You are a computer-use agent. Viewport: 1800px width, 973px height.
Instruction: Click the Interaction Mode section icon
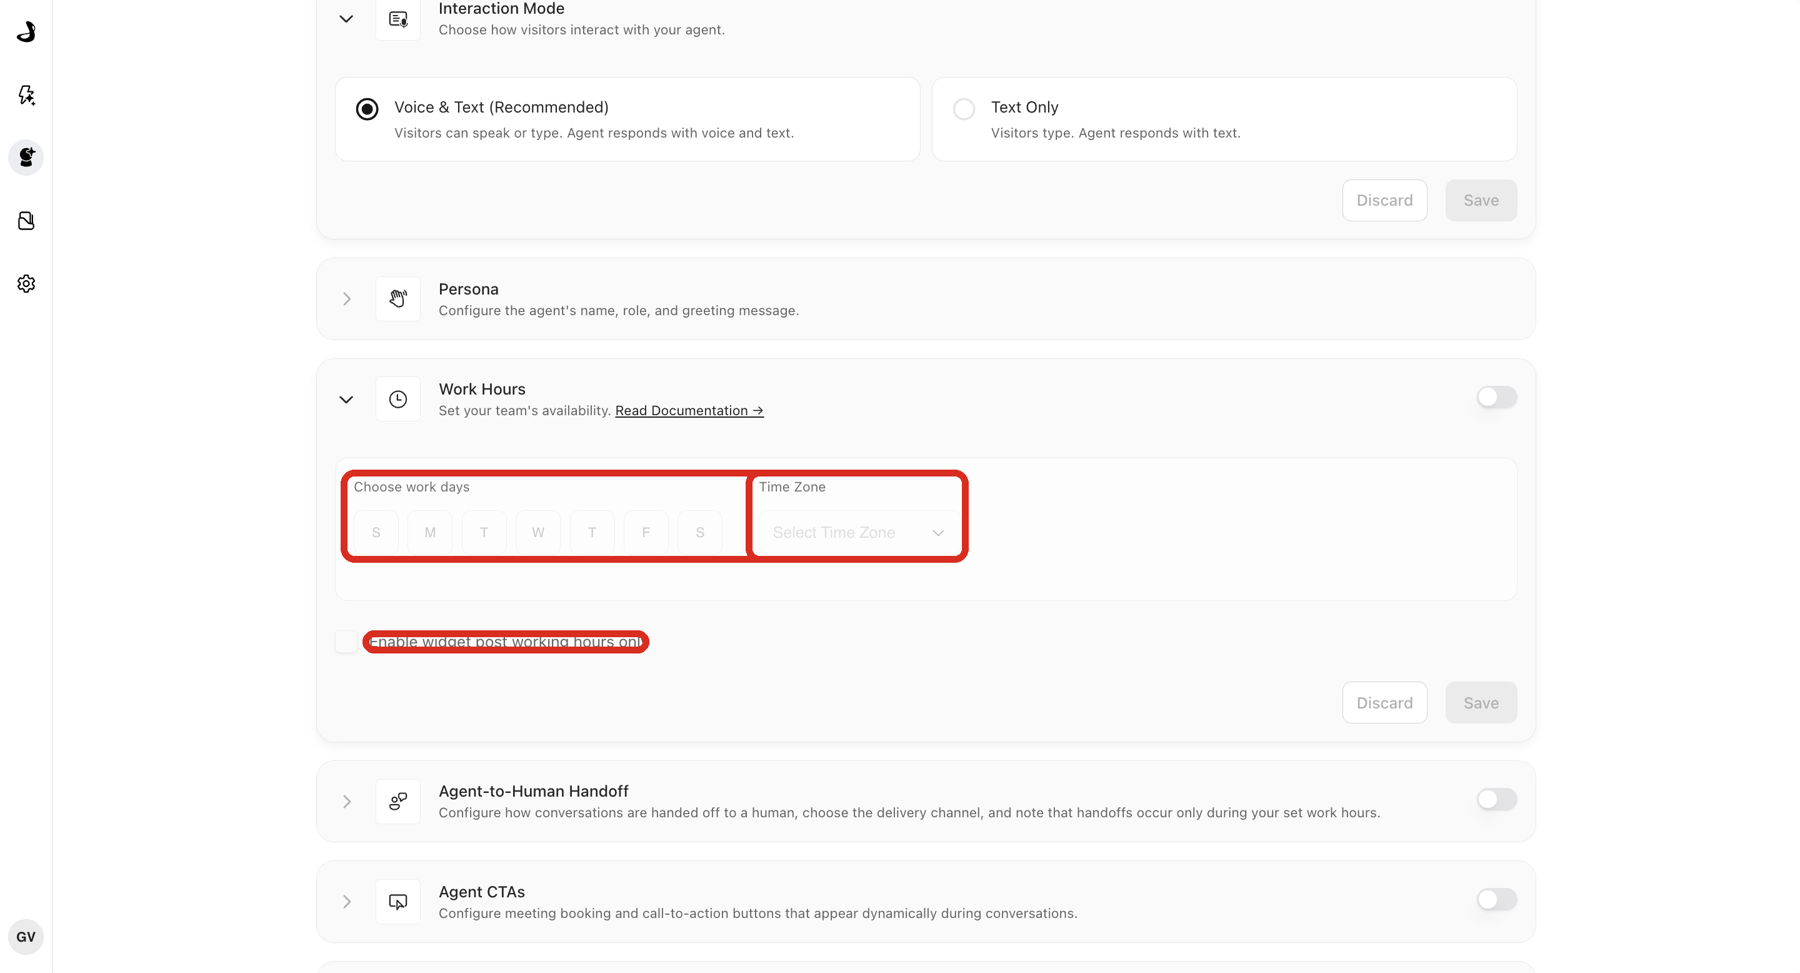[x=398, y=19]
